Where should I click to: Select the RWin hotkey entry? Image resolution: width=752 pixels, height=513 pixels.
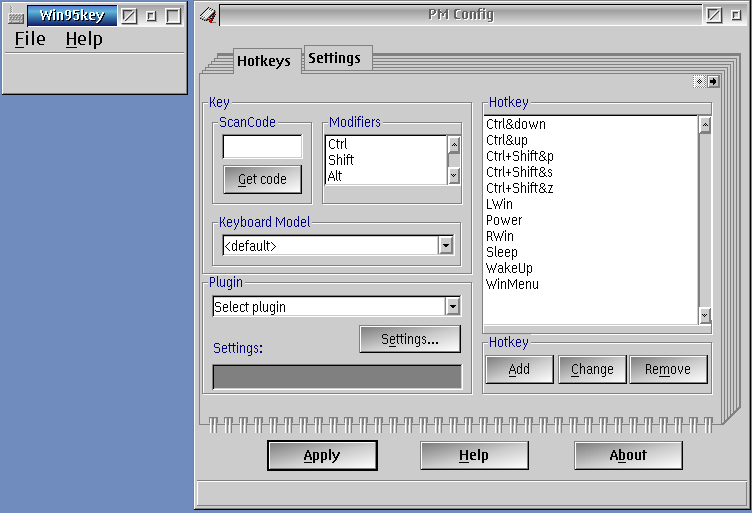pyautogui.click(x=591, y=236)
